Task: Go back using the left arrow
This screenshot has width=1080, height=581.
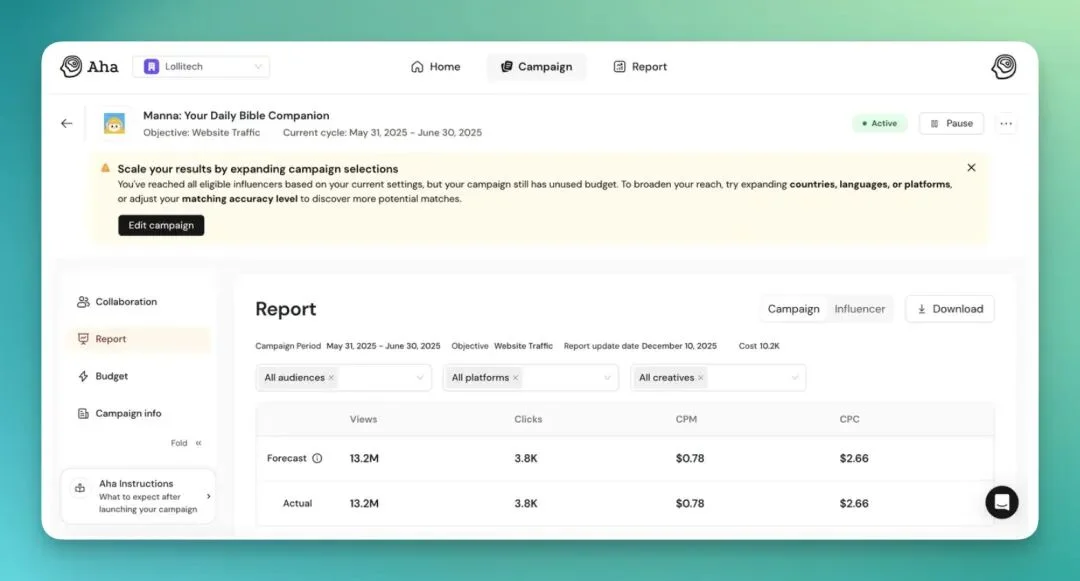Action: [x=67, y=124]
